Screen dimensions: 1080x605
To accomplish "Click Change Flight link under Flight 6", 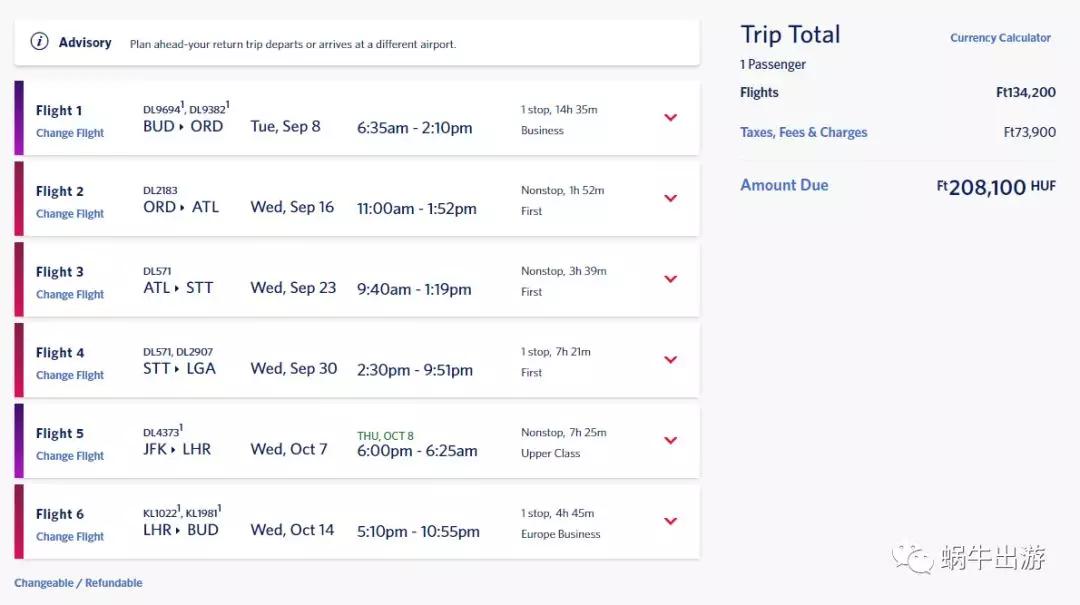I will 70,537.
